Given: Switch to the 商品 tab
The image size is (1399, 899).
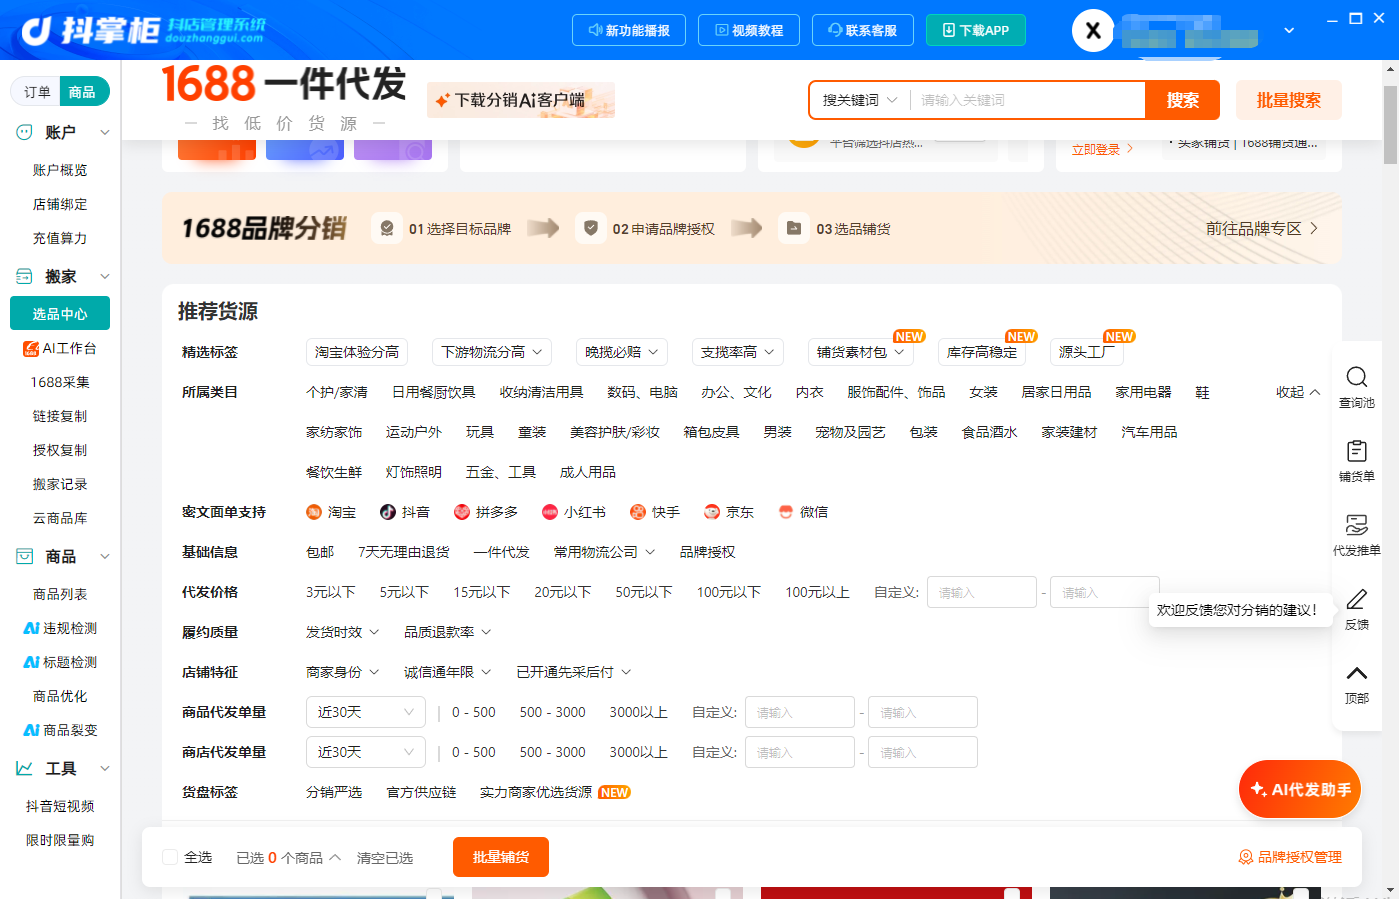Looking at the screenshot, I should [82, 92].
